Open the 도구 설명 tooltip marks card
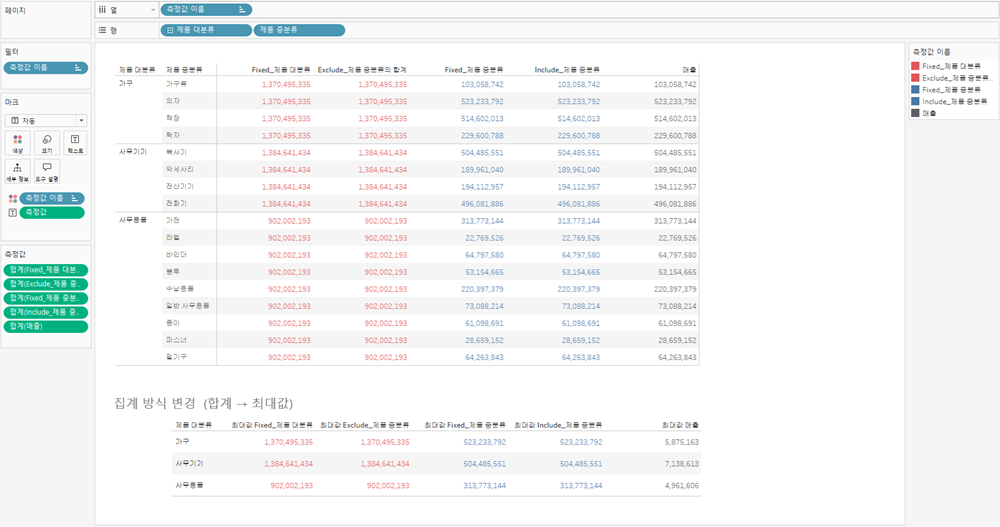Viewport: 1000px width, 527px height. click(x=47, y=172)
